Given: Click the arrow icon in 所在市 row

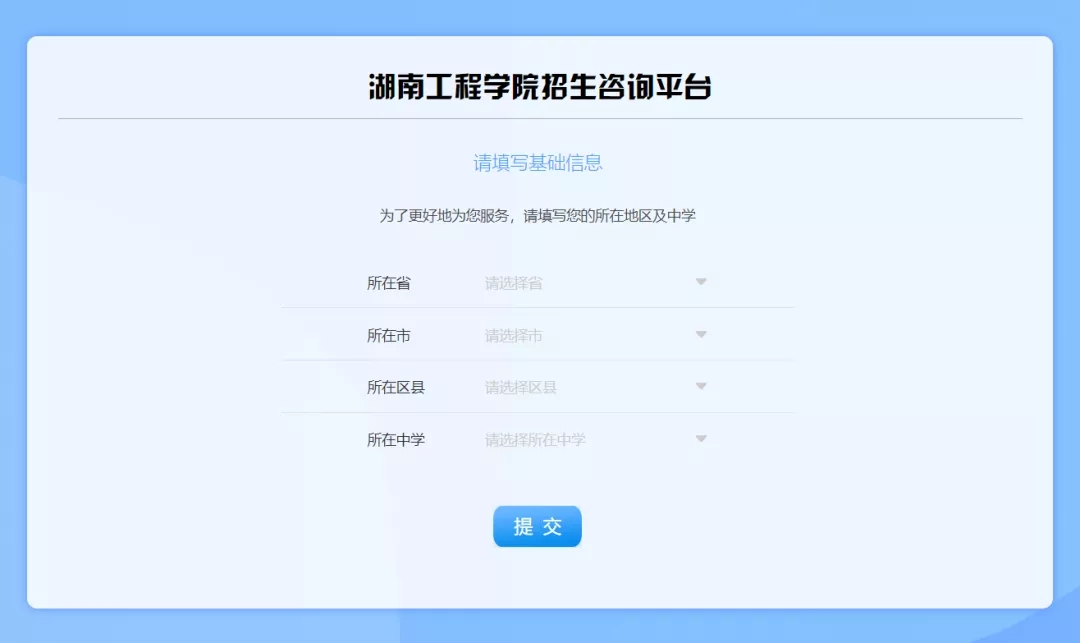Looking at the screenshot, I should [x=700, y=334].
